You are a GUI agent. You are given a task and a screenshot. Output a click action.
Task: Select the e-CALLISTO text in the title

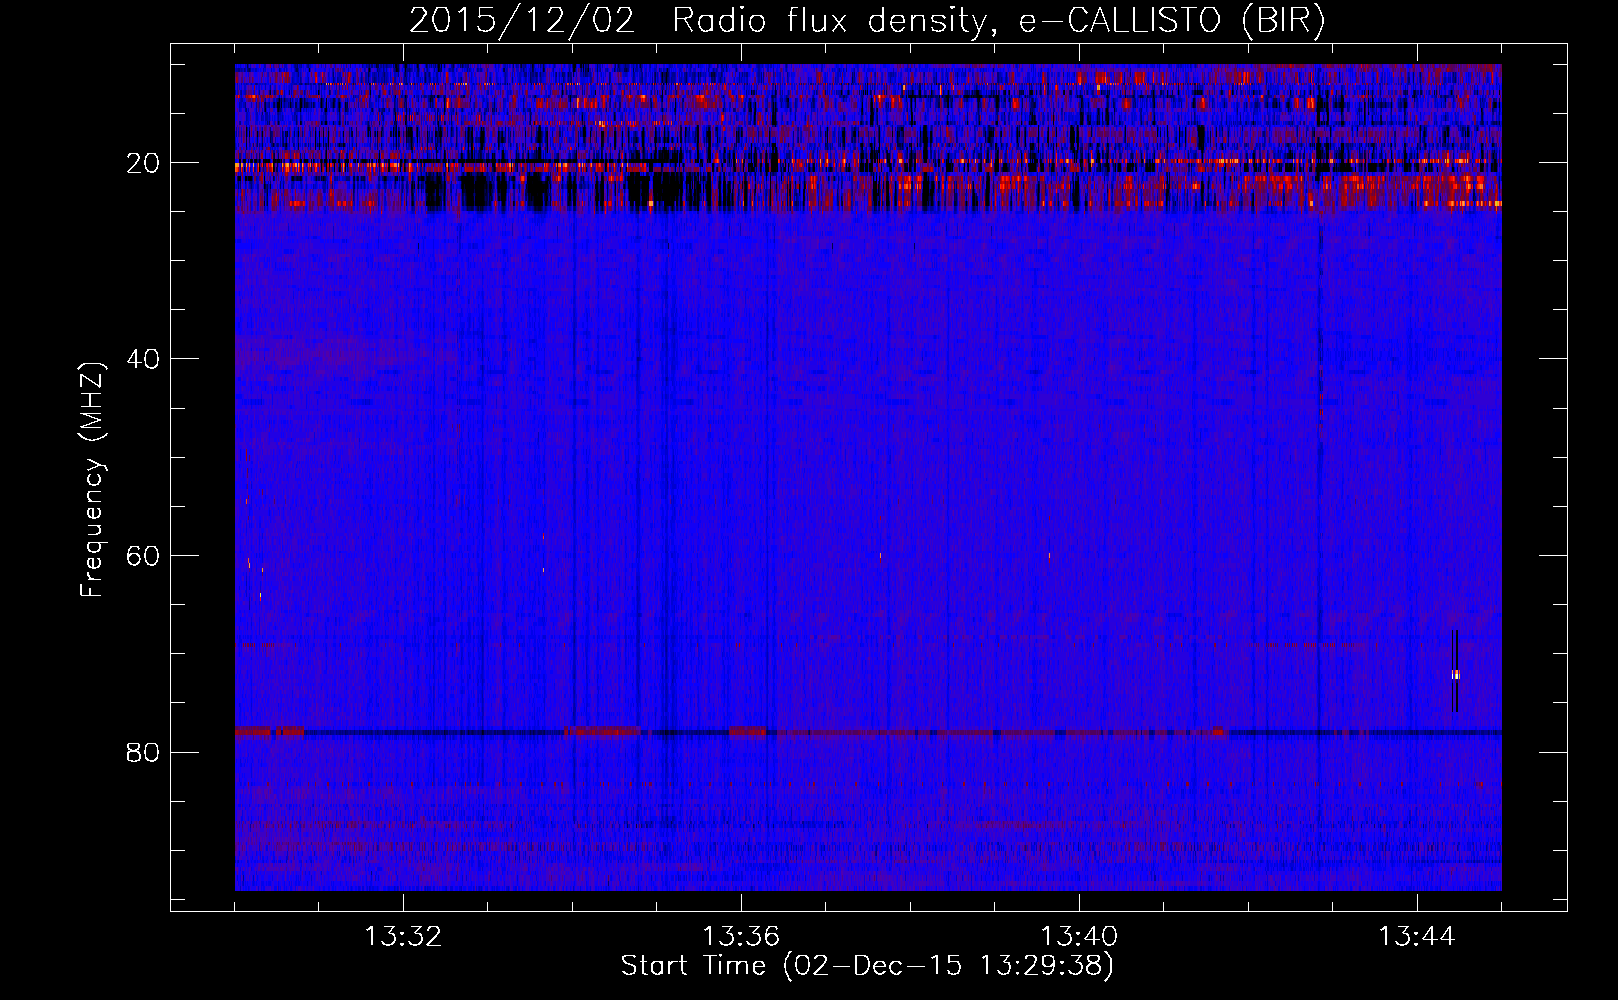pos(1119,21)
